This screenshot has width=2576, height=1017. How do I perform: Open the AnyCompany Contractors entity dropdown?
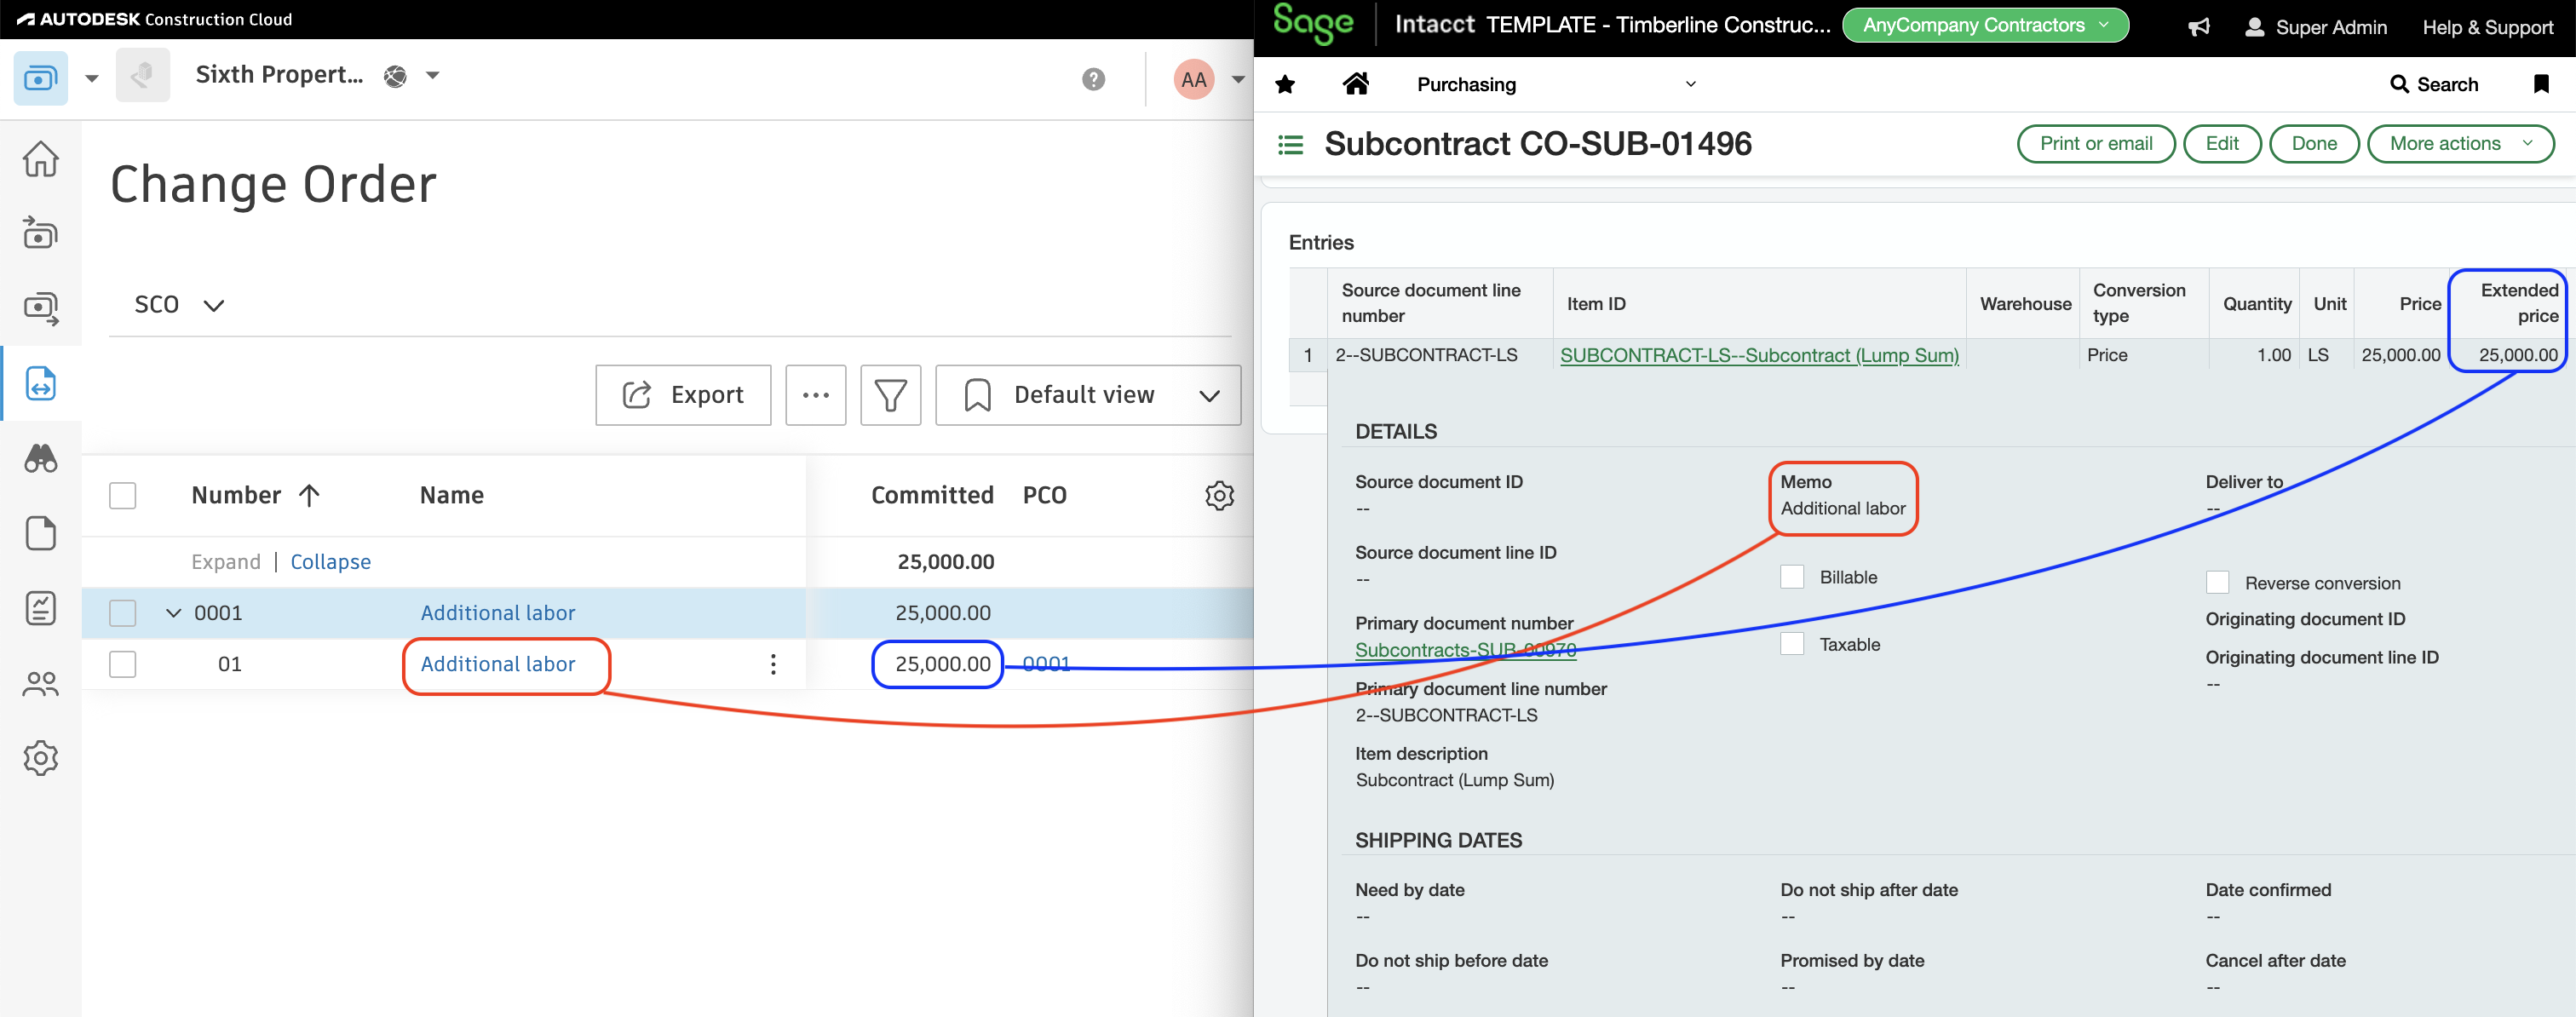click(x=1984, y=25)
